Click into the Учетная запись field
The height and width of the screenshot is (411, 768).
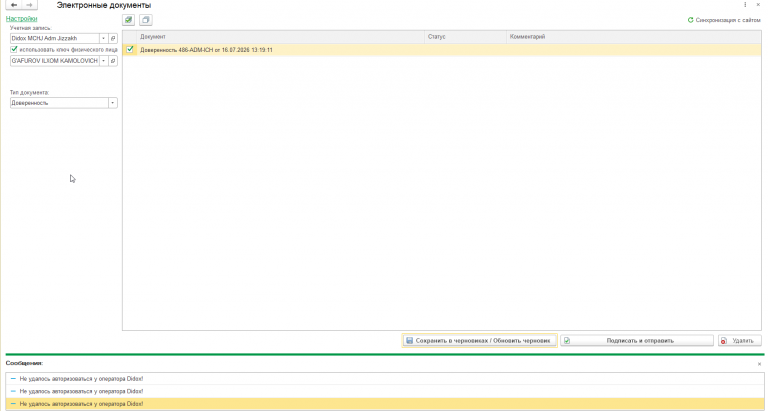[x=54, y=38]
